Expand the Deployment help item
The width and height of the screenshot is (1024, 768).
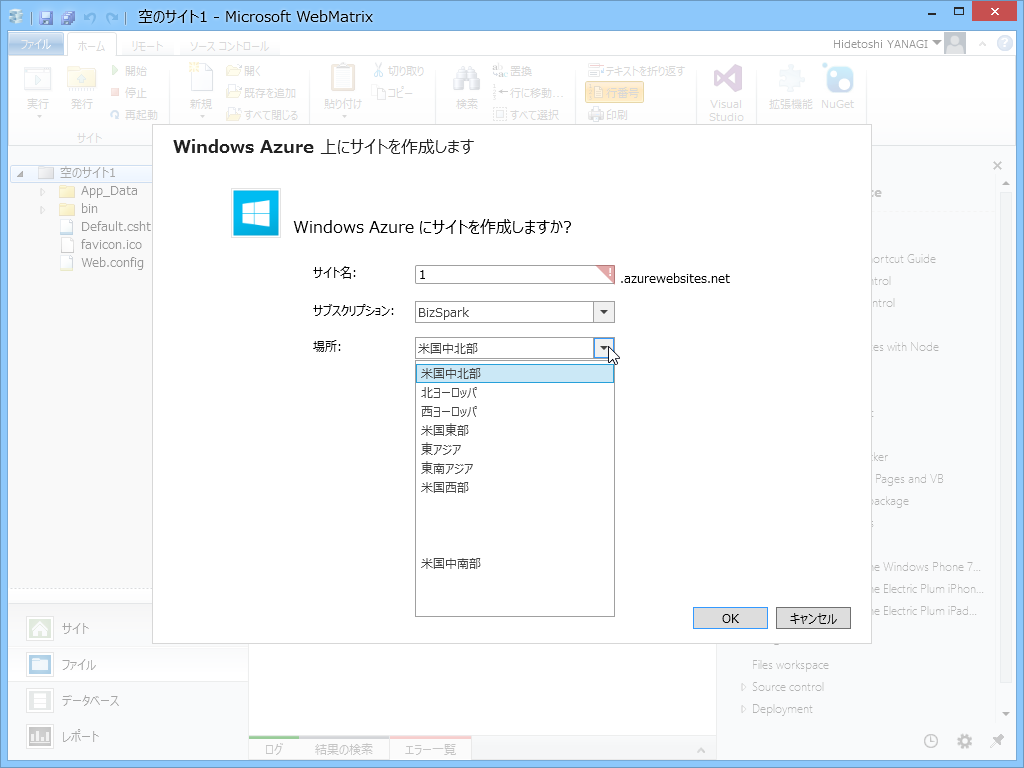click(x=743, y=709)
